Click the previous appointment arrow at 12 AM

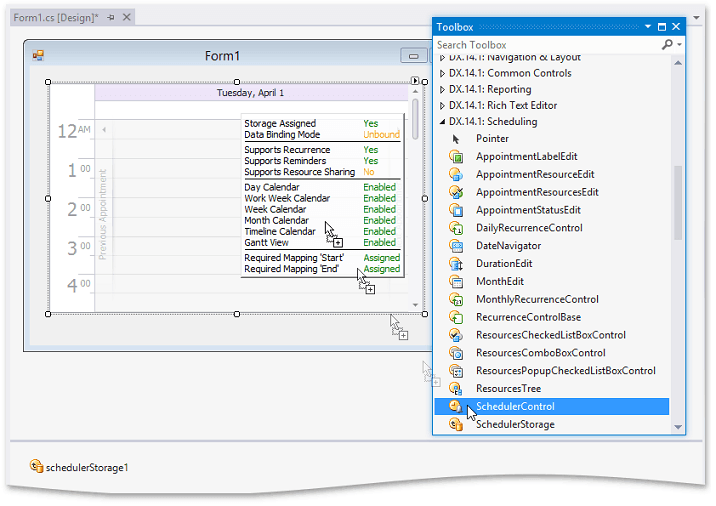pyautogui.click(x=104, y=130)
